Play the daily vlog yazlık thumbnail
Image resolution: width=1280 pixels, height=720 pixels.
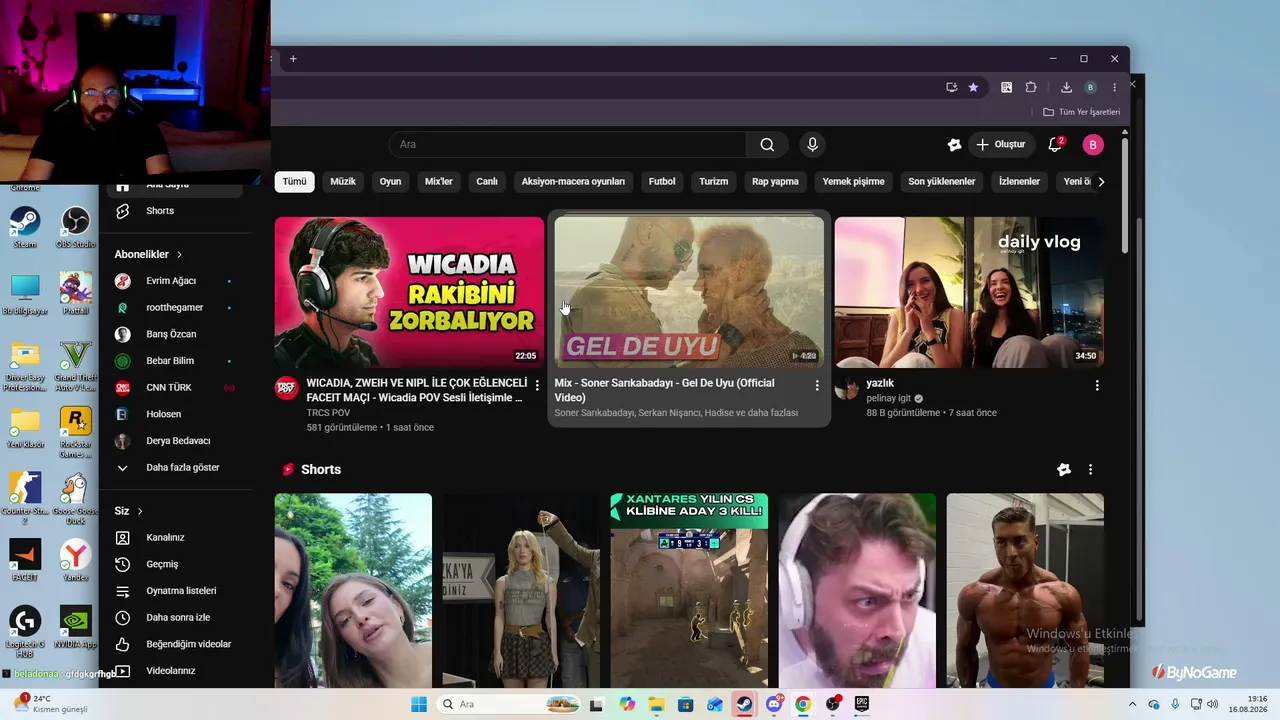point(970,292)
